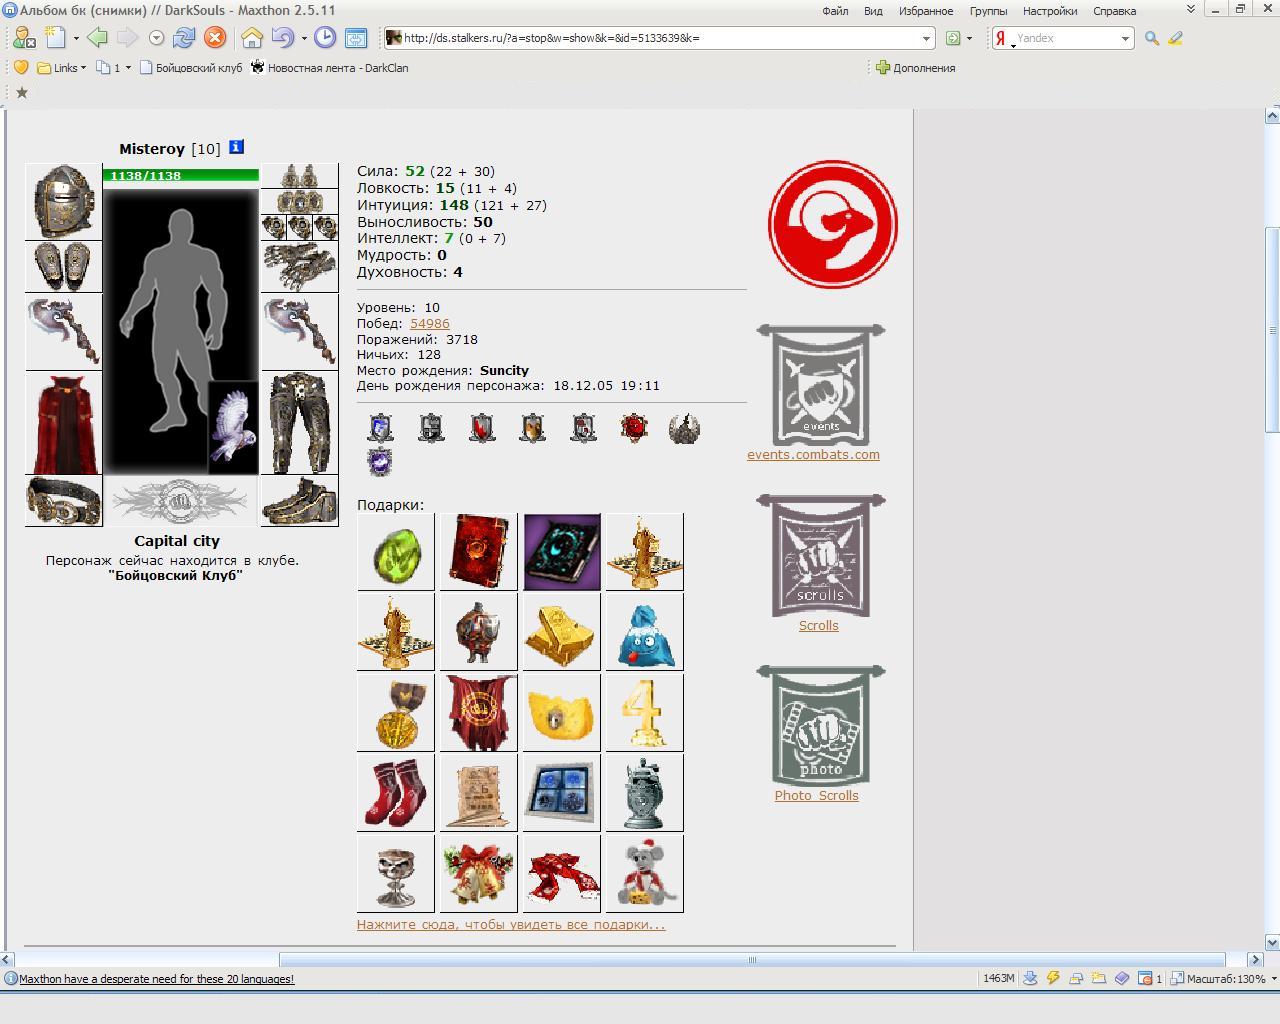1280x1024 pixels.
Task: Click the red robe equipment slot
Action: 64,424
